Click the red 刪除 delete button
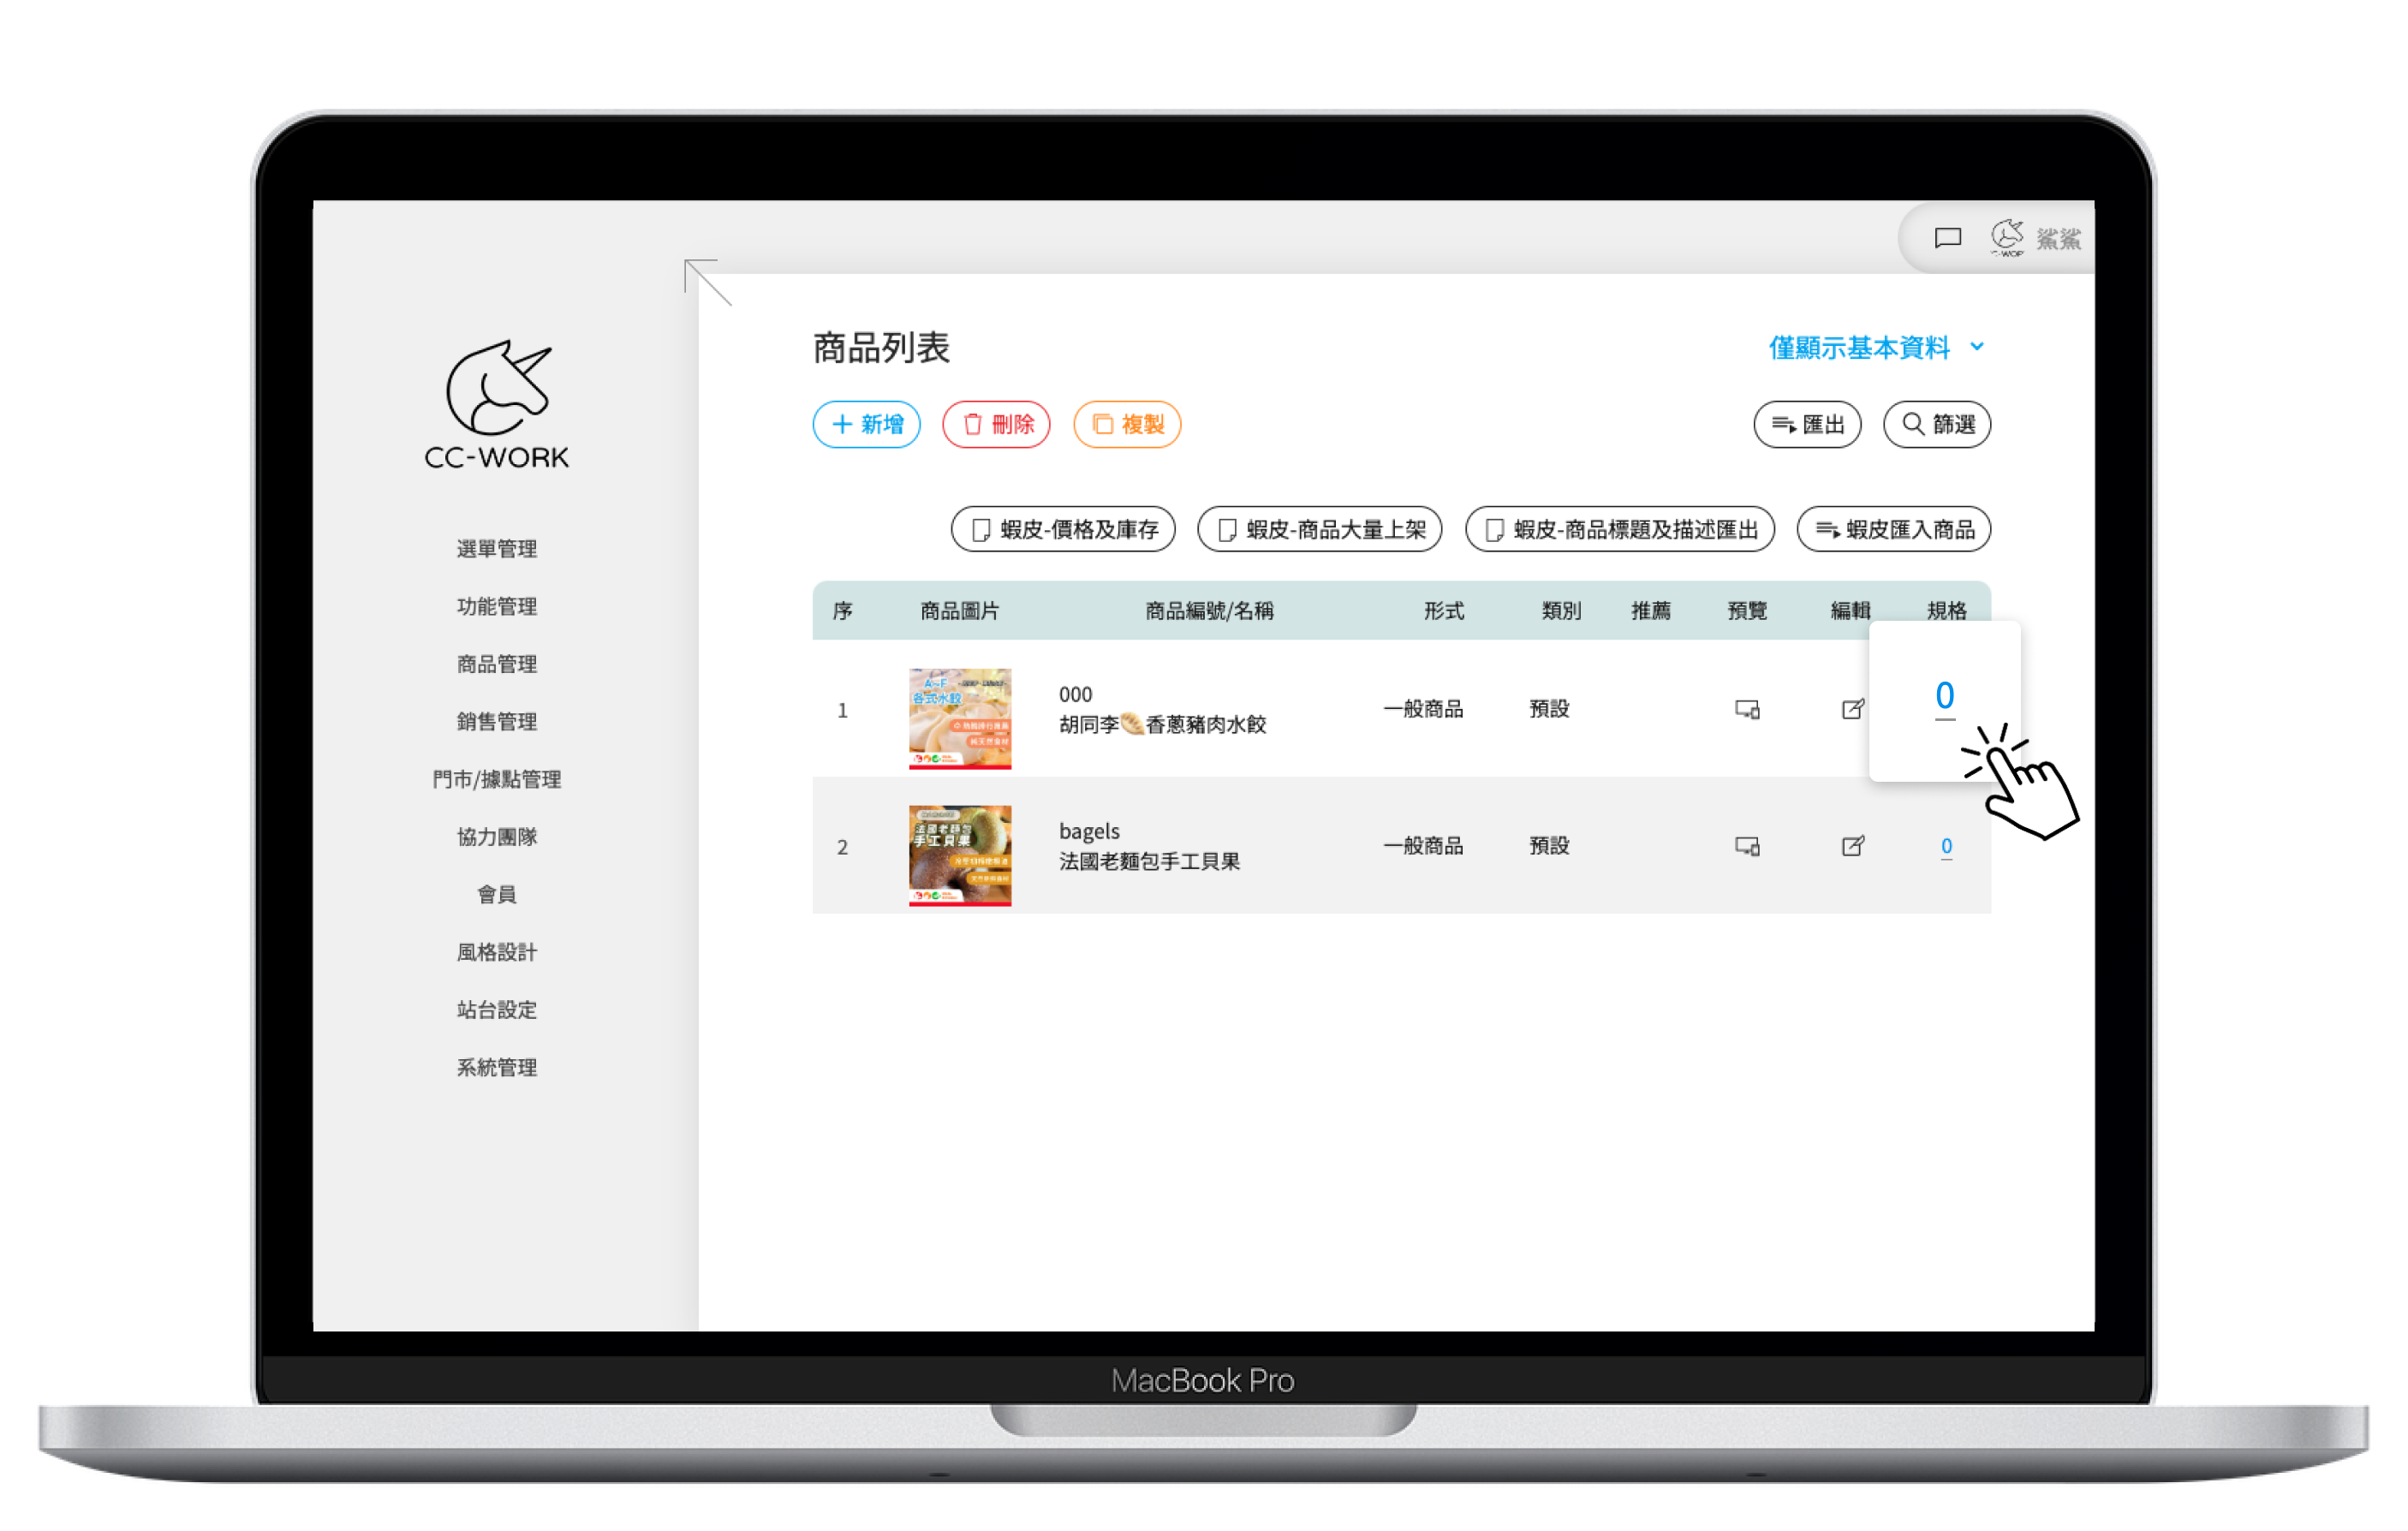Screen dimensions: 2408x1531 point(996,424)
